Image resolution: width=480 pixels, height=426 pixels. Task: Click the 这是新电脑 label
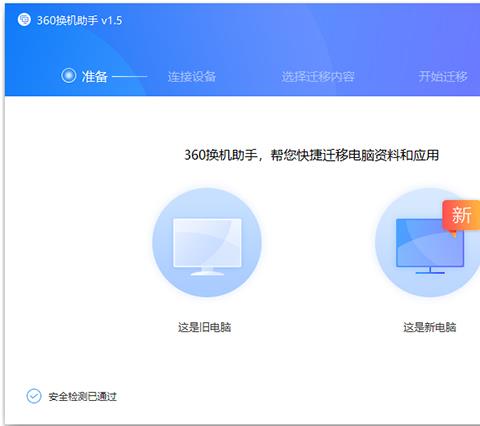[x=430, y=327]
